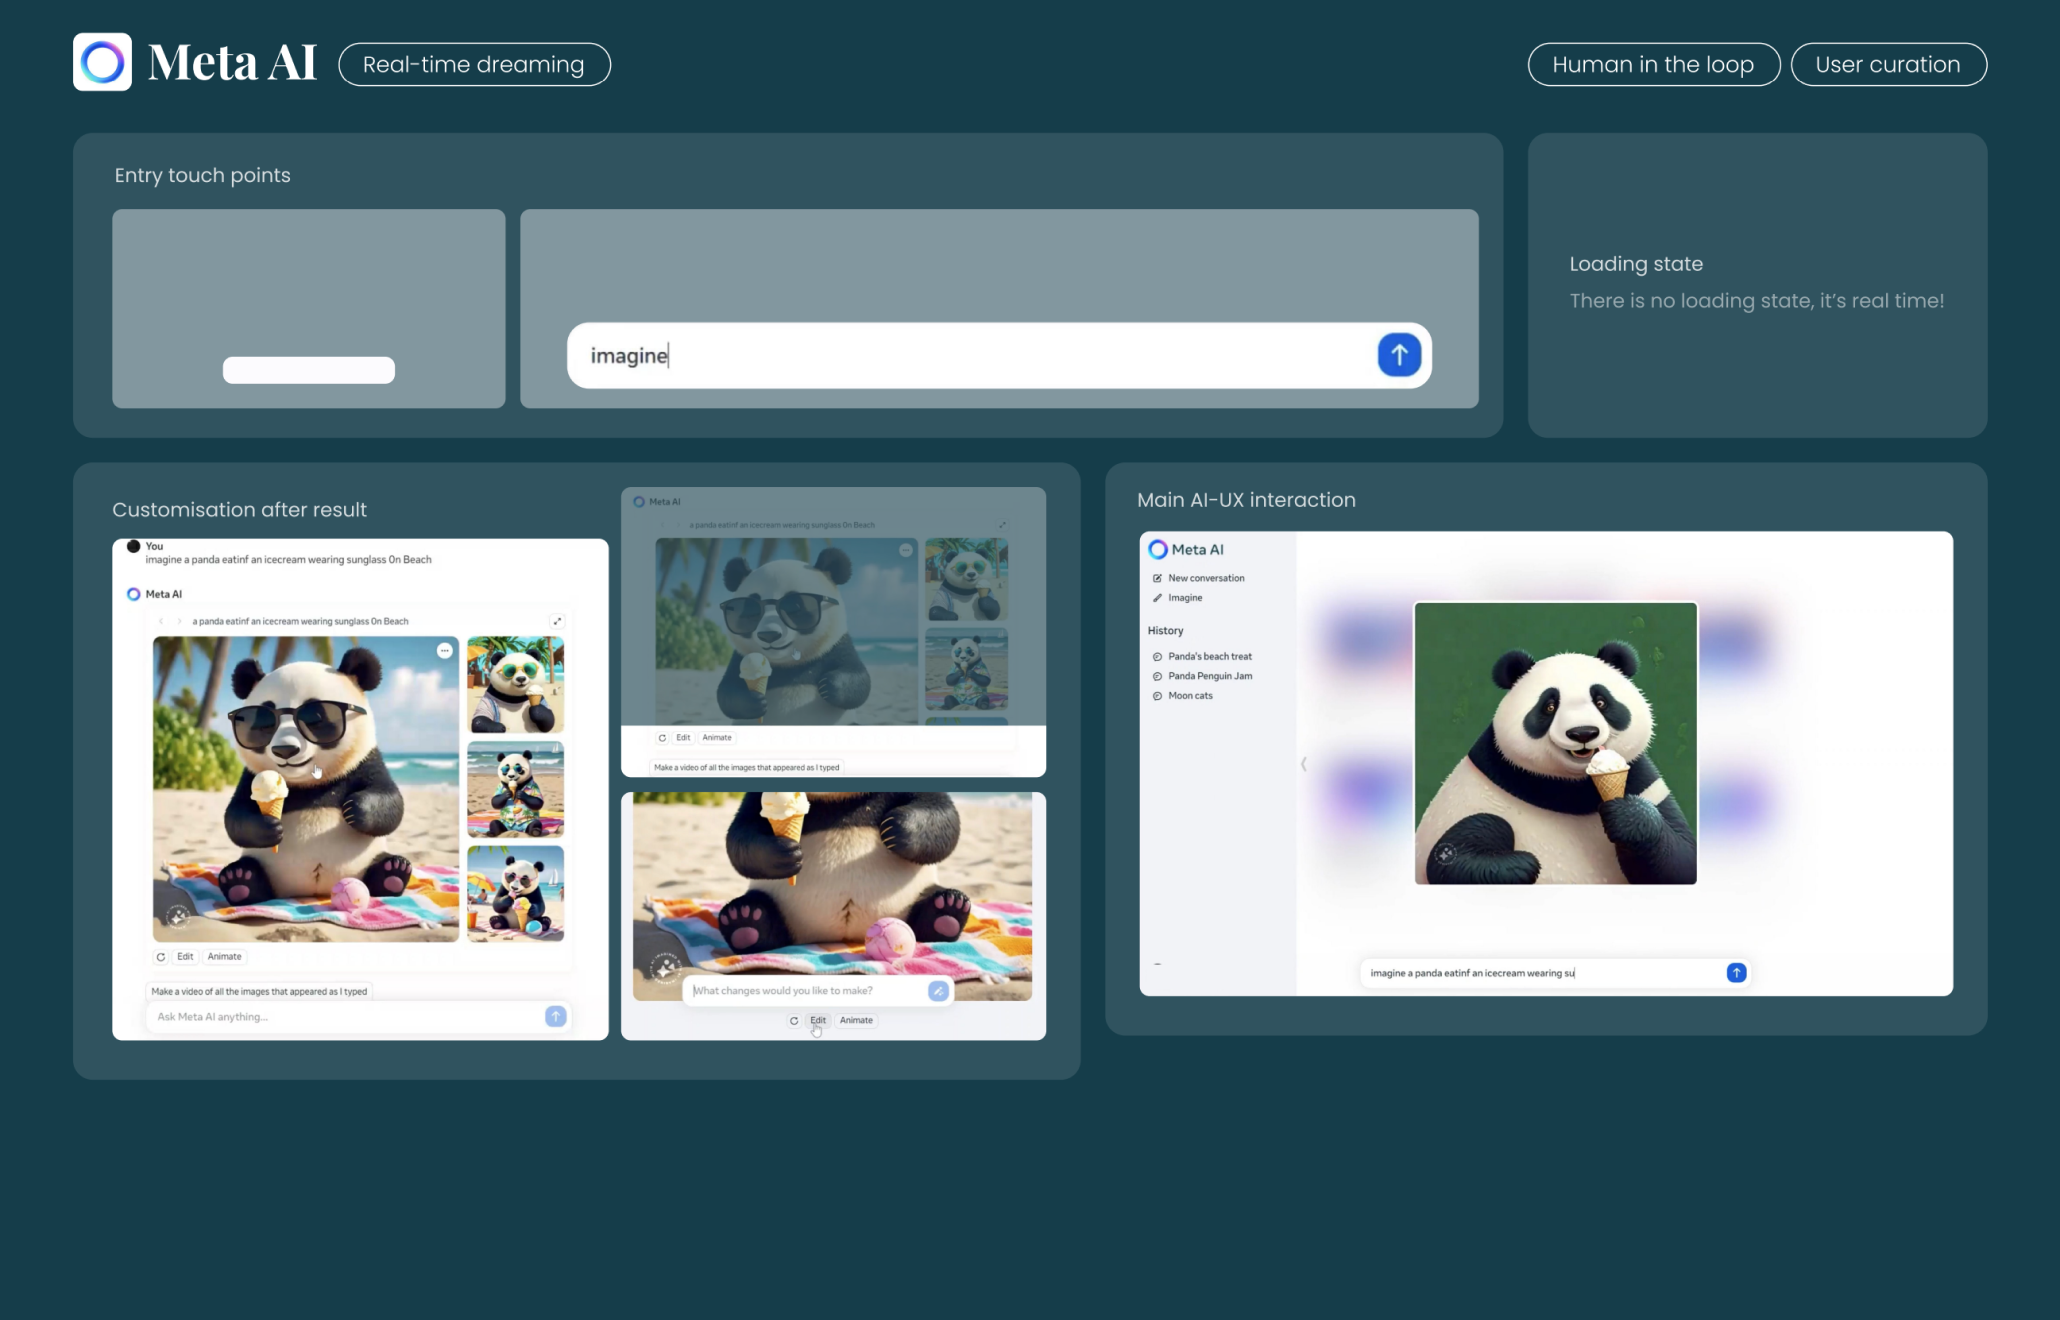Click the blue send arrow beside 'imagine'
Viewport: 2060px width, 1320px height.
click(1398, 355)
